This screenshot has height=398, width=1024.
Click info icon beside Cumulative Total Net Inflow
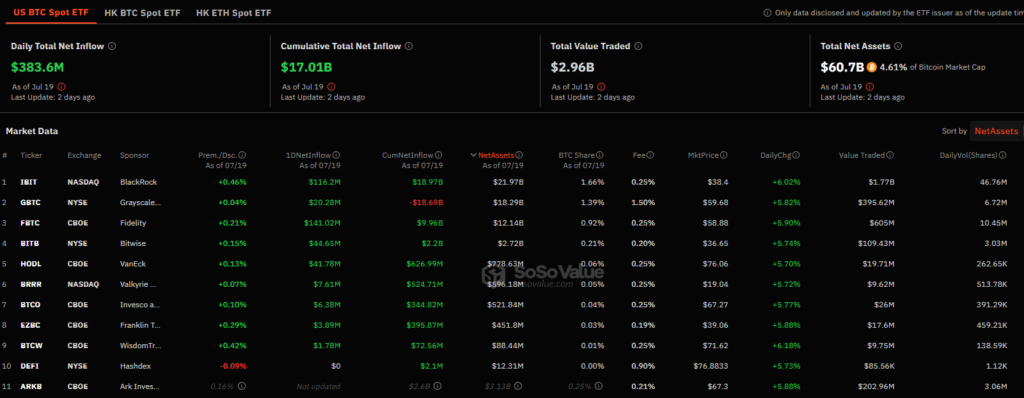409,46
